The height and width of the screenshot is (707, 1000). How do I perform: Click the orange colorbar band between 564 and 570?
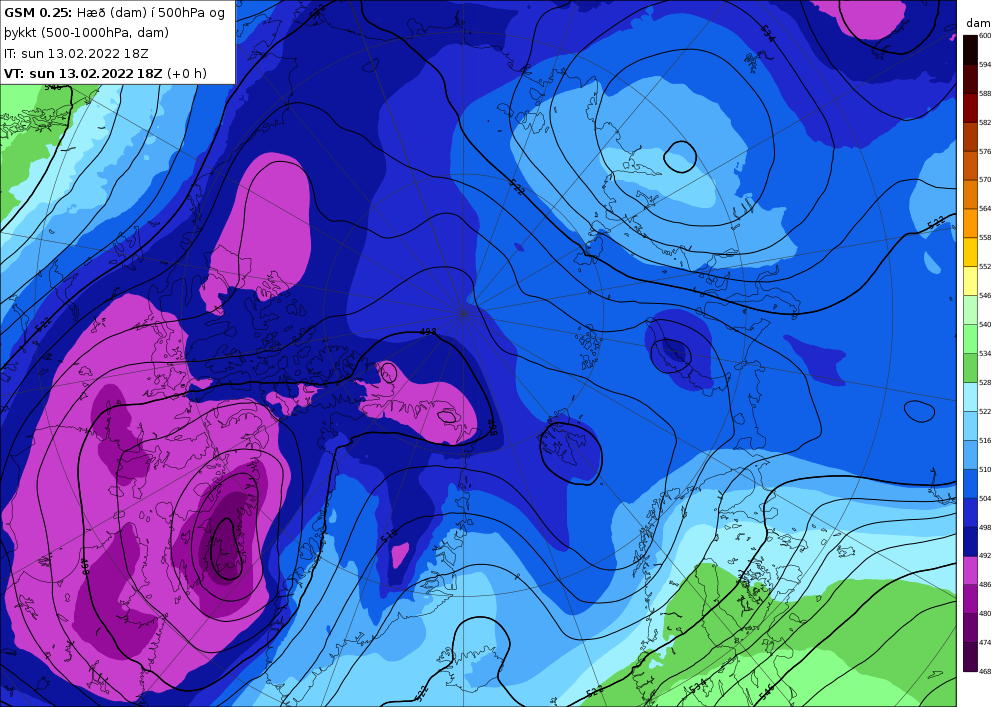pos(969,195)
